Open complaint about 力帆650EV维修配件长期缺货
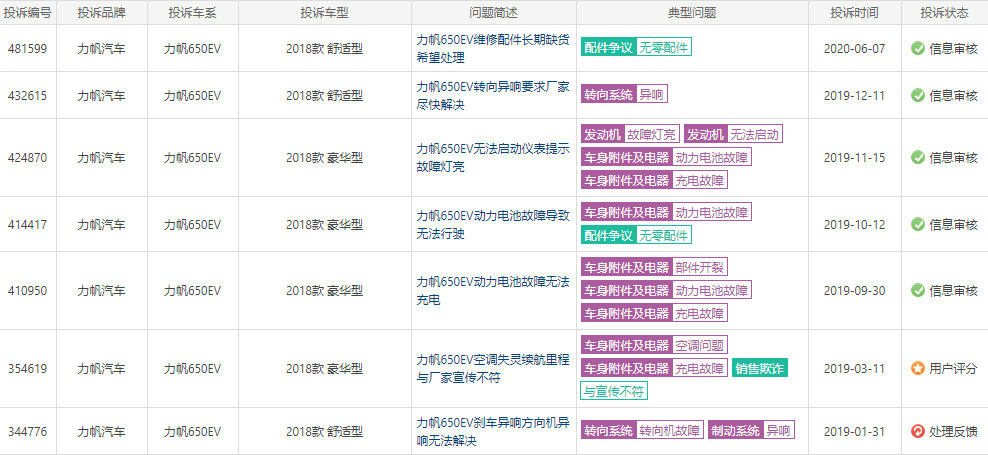988x455 pixels. [493, 49]
